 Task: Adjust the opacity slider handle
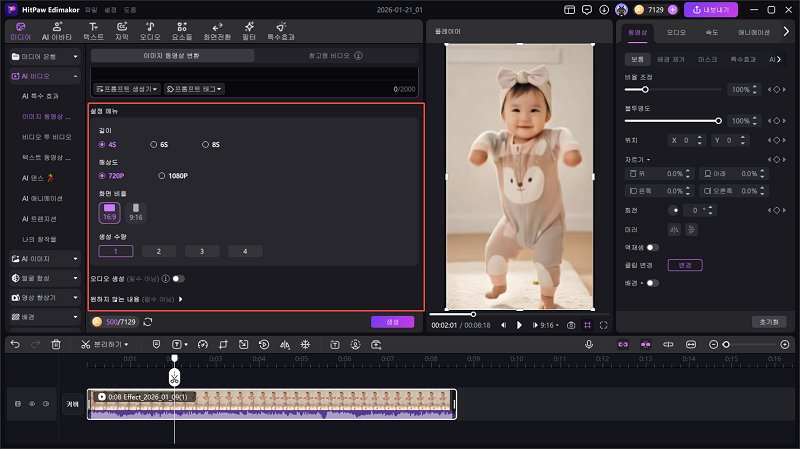pyautogui.click(x=718, y=121)
